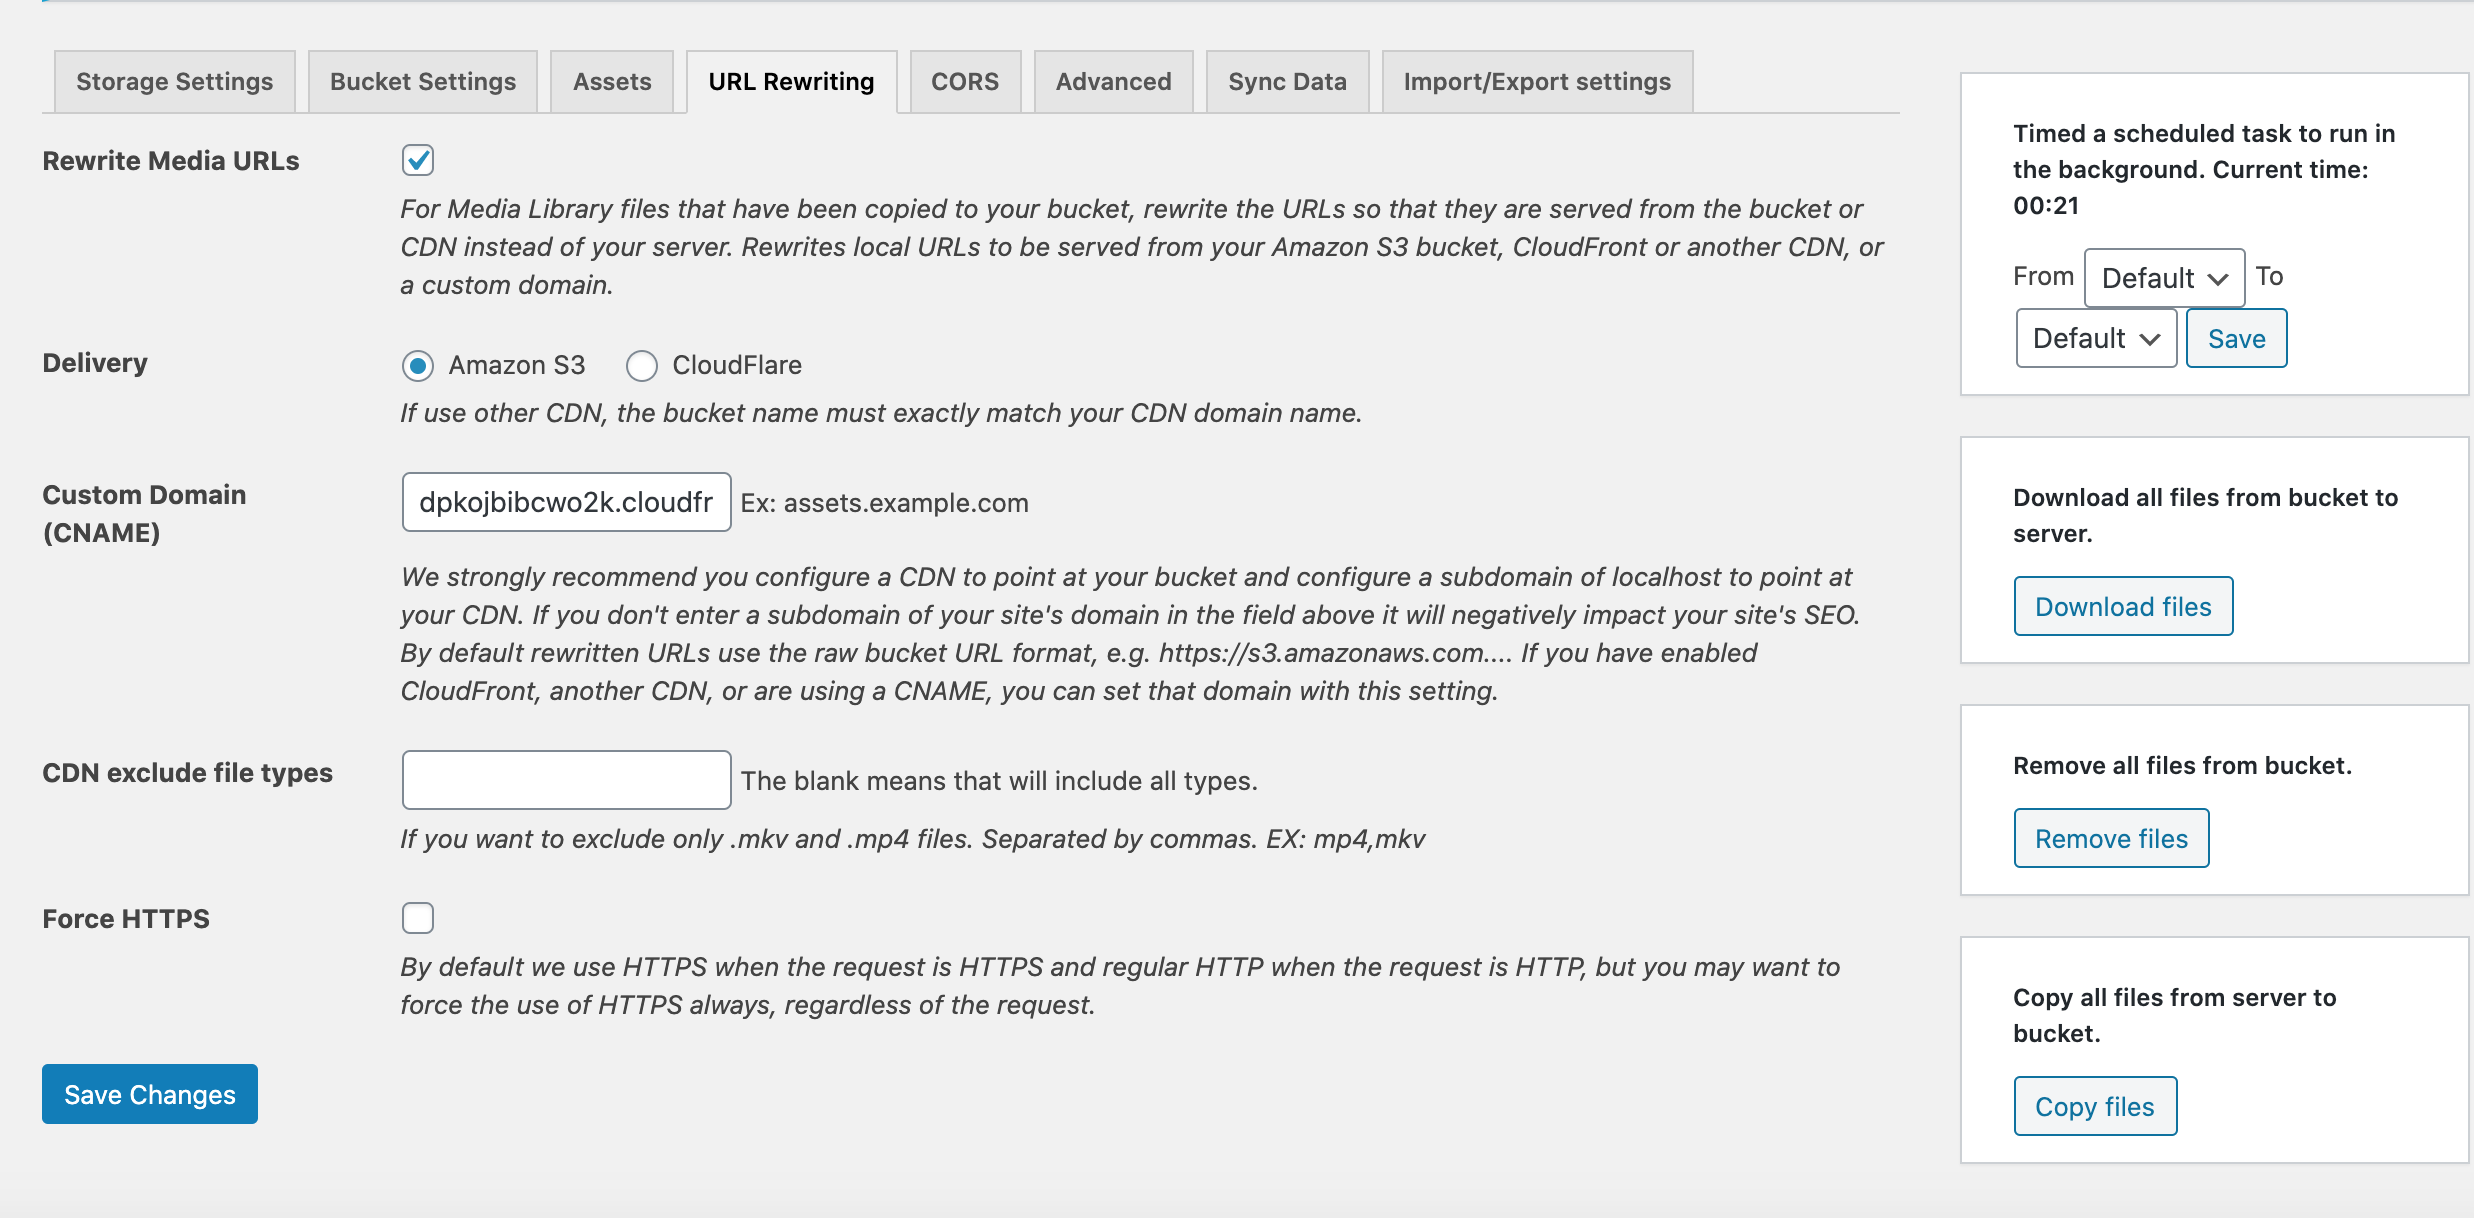Viewport: 2474px width, 1218px height.
Task: Open the Storage Settings tab
Action: (x=174, y=82)
